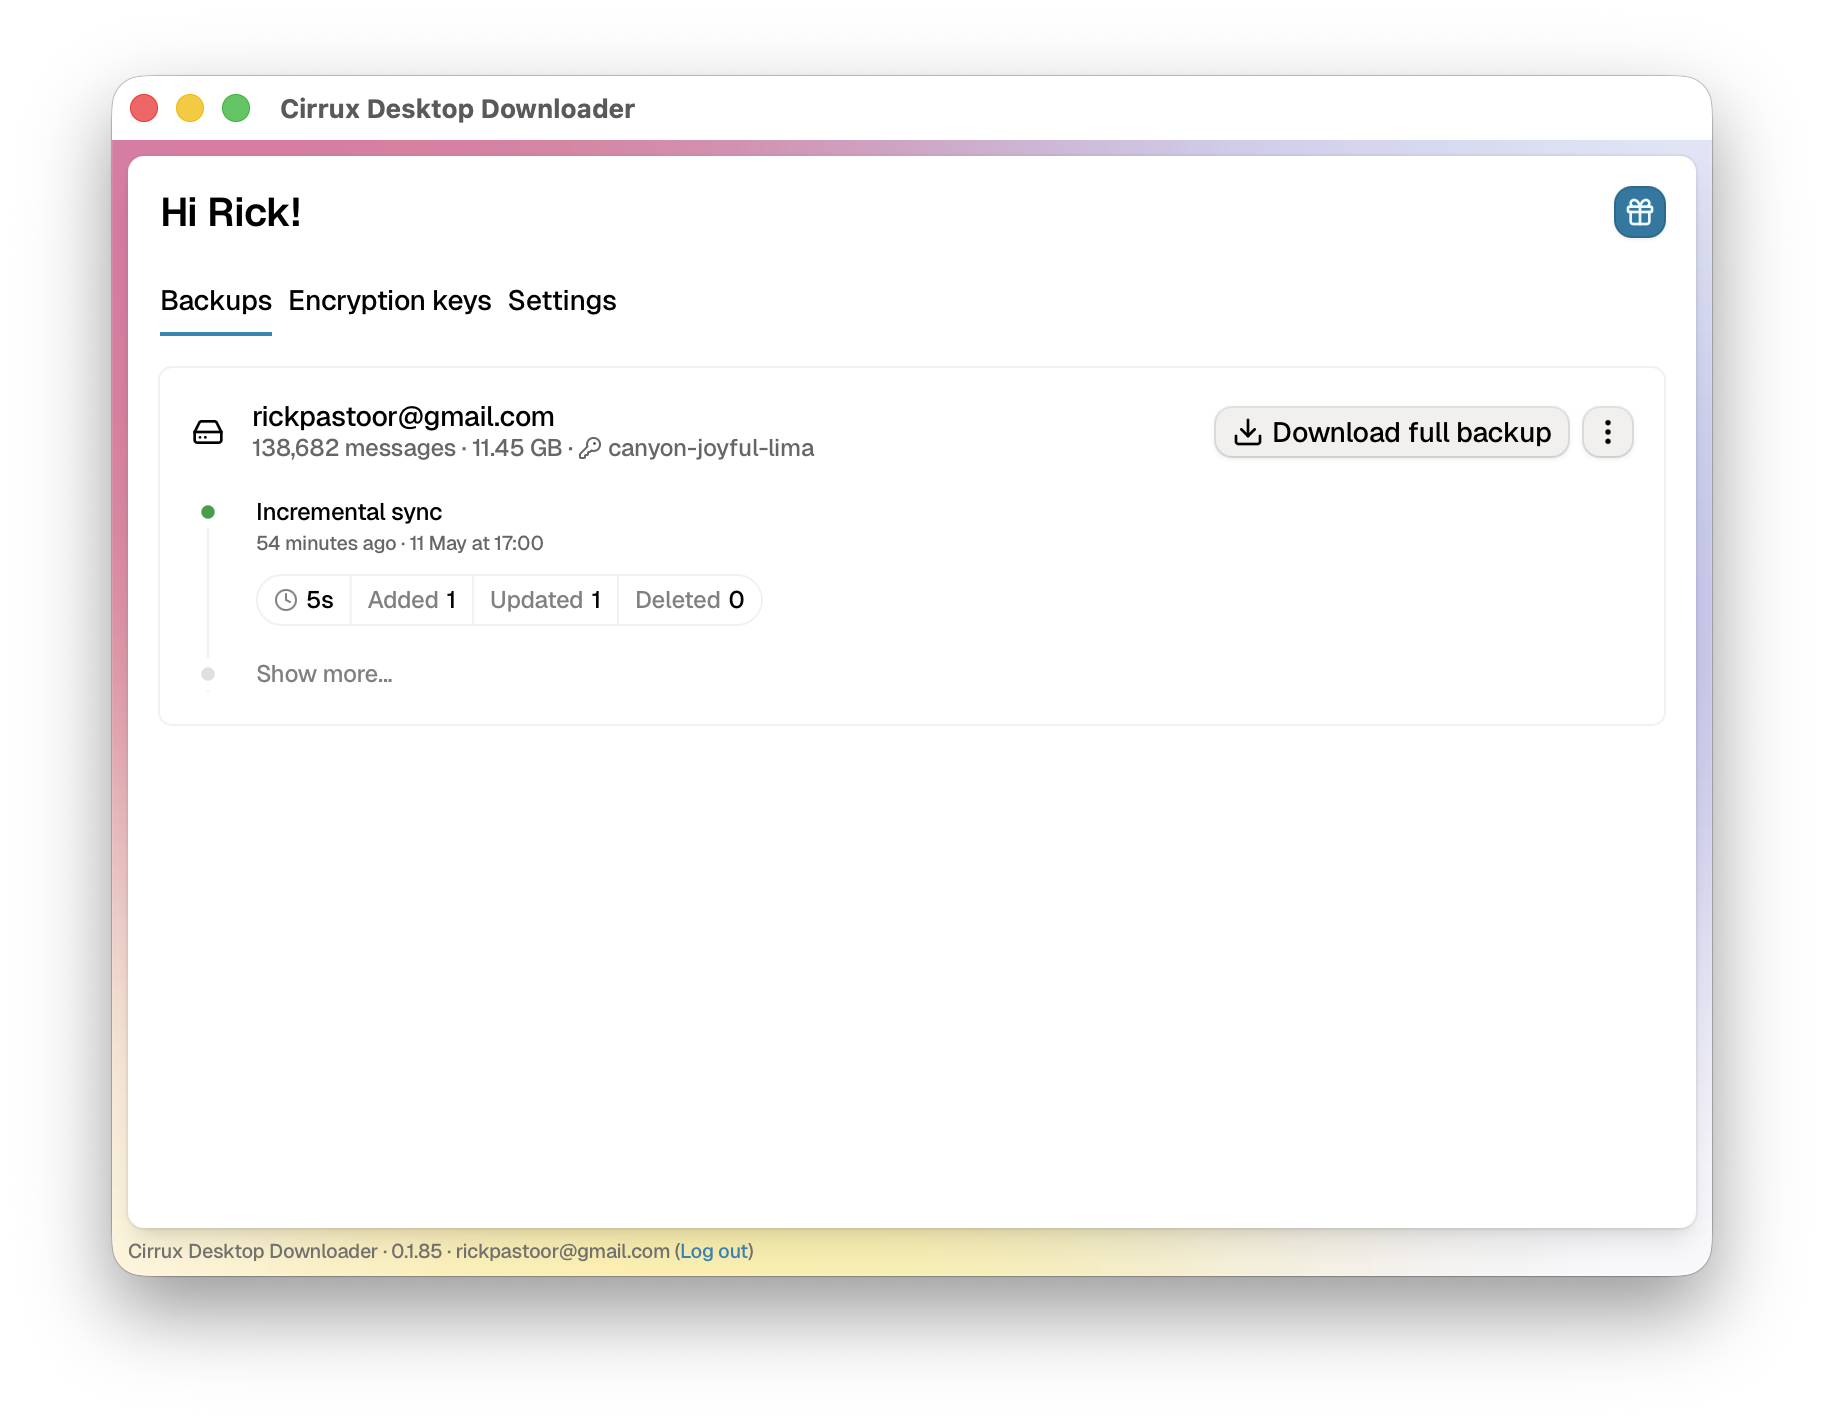Image resolution: width=1824 pixels, height=1424 pixels.
Task: Click the drive icon beside rickpastoor@gmail.com
Action: point(208,432)
